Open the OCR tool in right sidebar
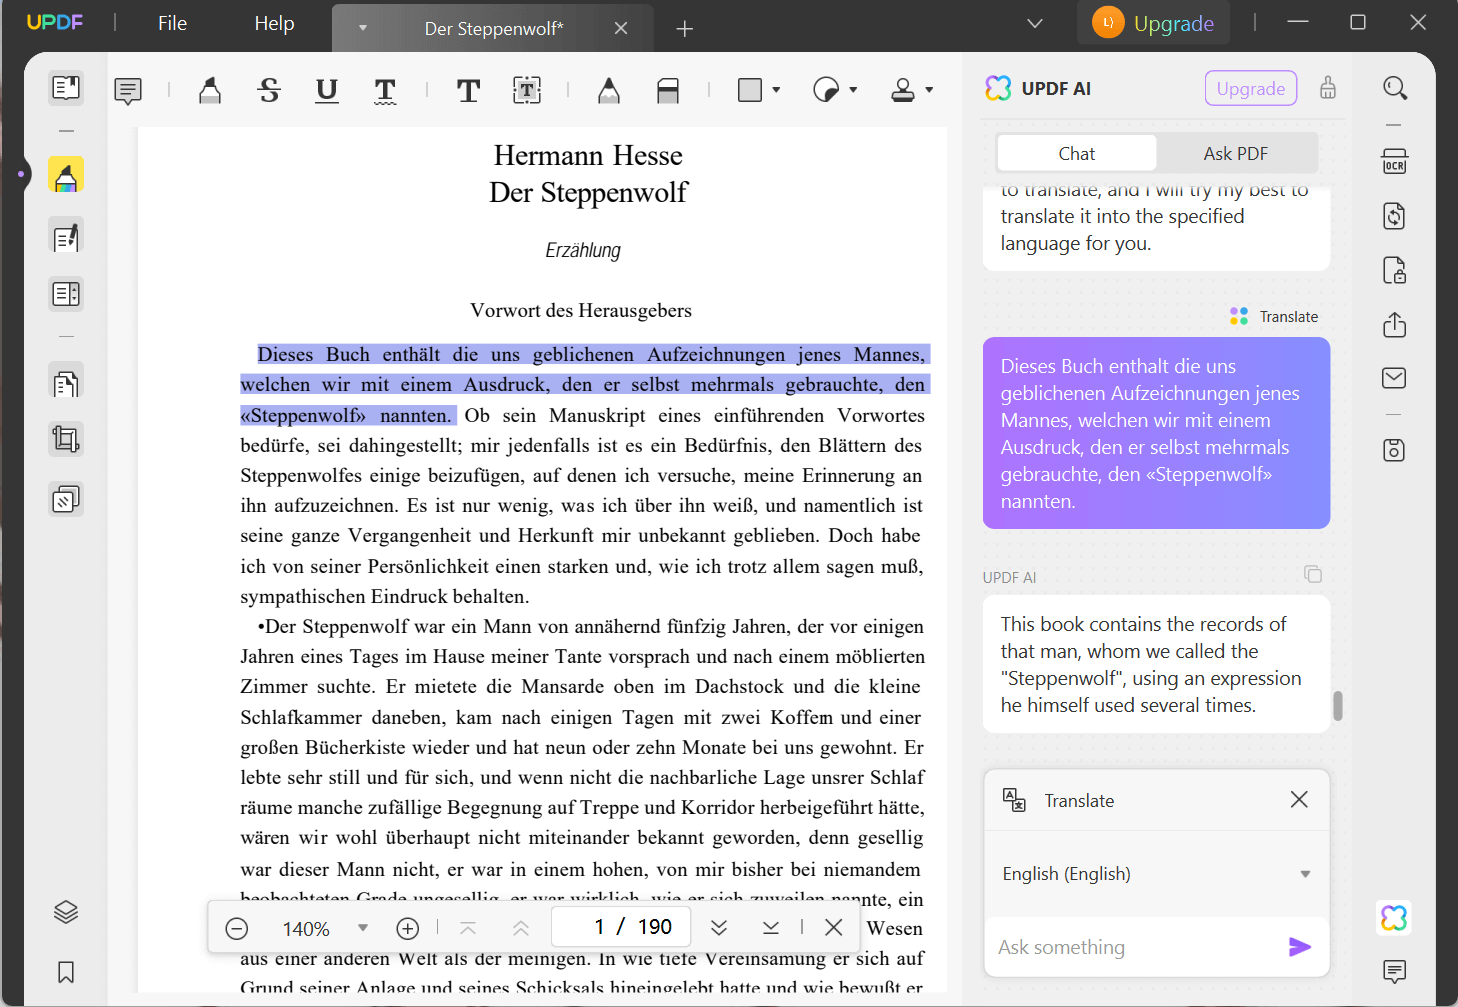Viewport: 1458px width, 1007px height. coord(1394,161)
